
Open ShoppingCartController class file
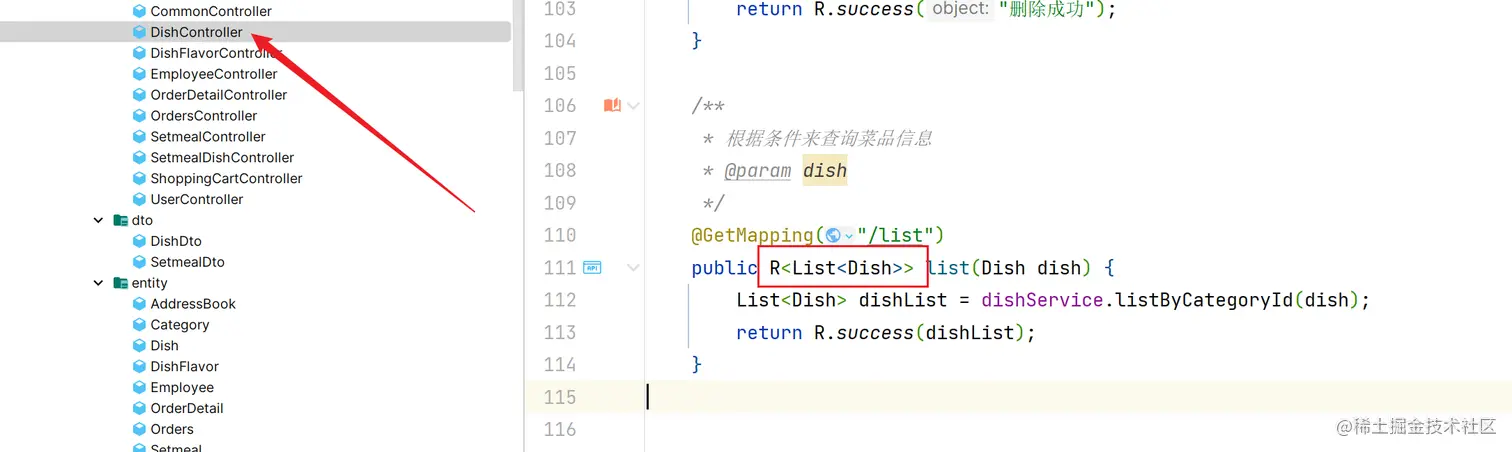point(226,179)
